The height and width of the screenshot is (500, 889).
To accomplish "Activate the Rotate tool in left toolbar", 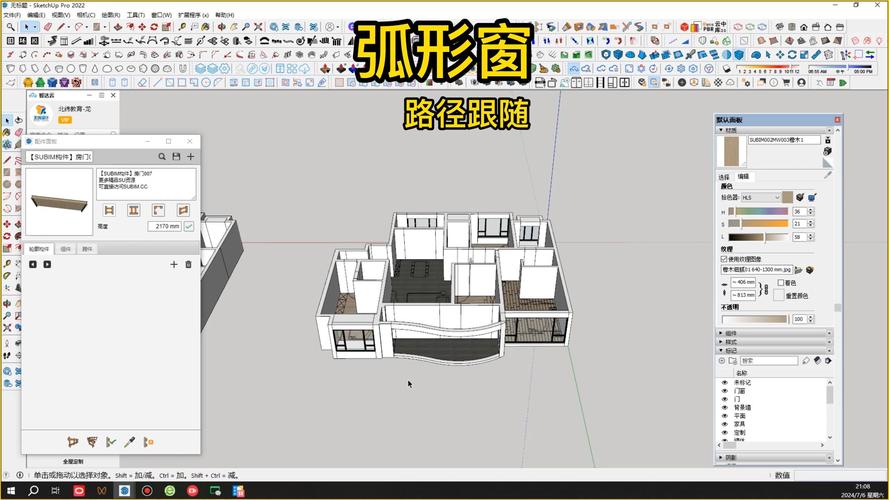I will [x=7, y=236].
